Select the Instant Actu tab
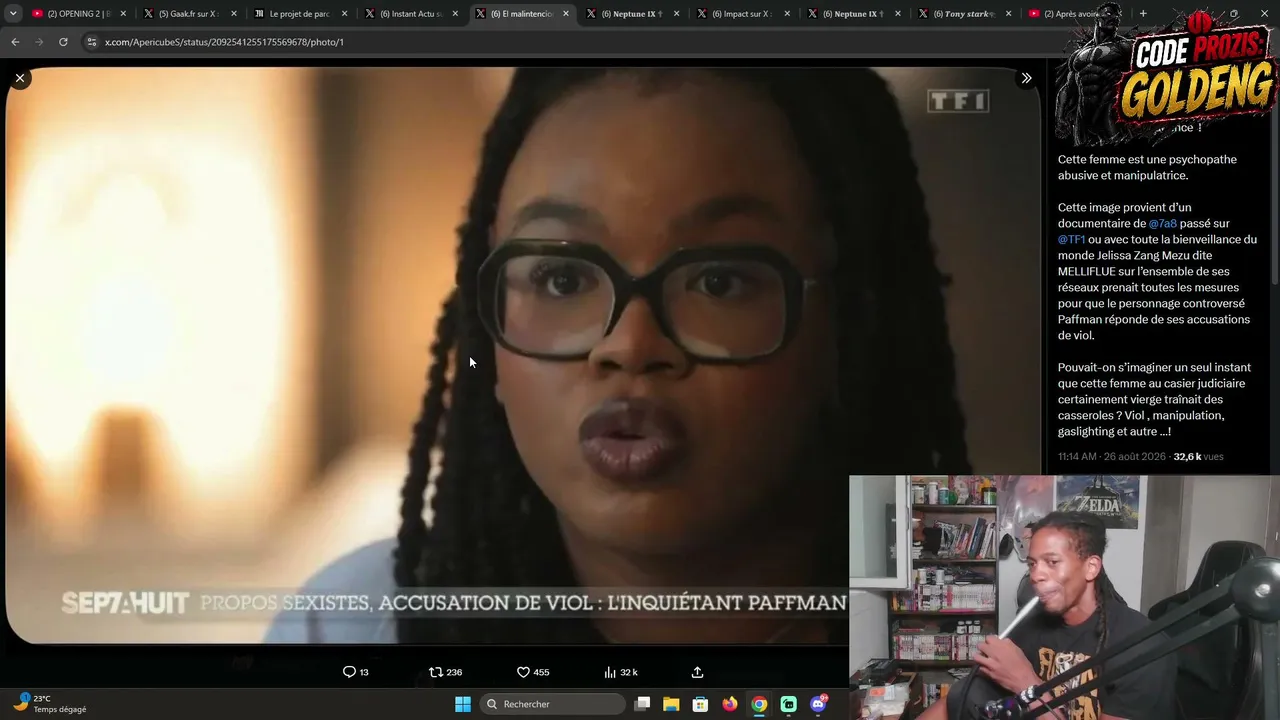The width and height of the screenshot is (1280, 720). pos(411,14)
